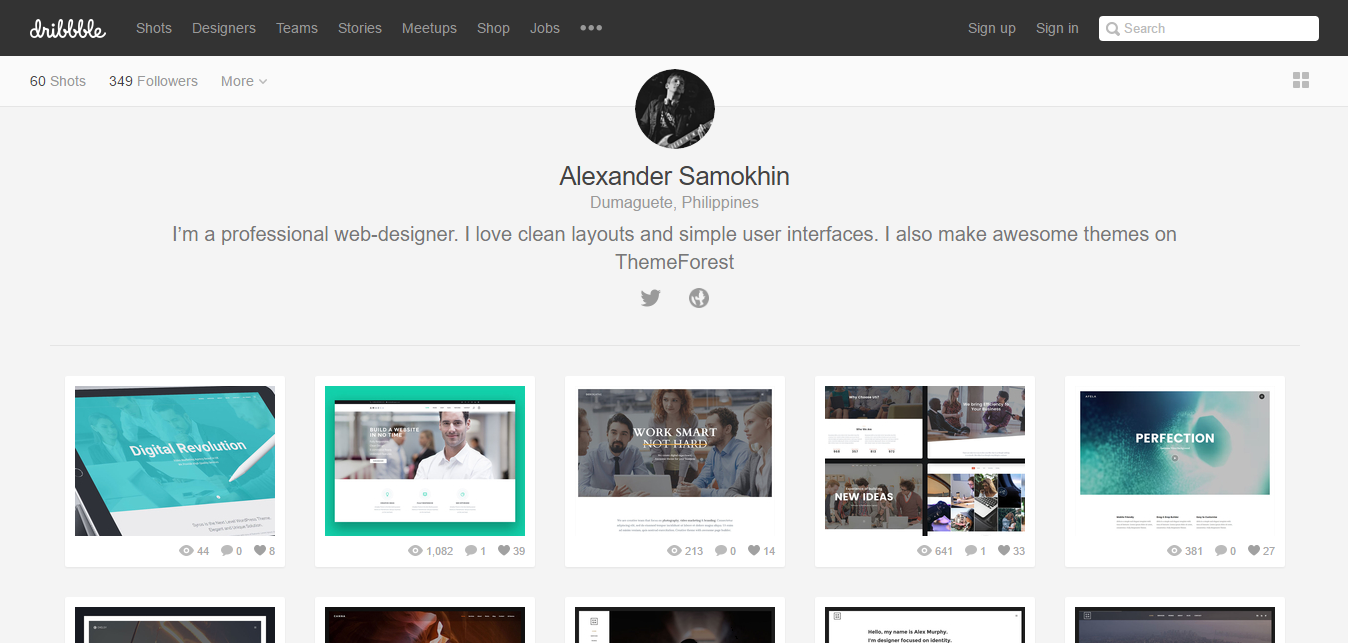This screenshot has width=1348, height=643.
Task: Go to the Designers navigation item
Action: point(224,28)
